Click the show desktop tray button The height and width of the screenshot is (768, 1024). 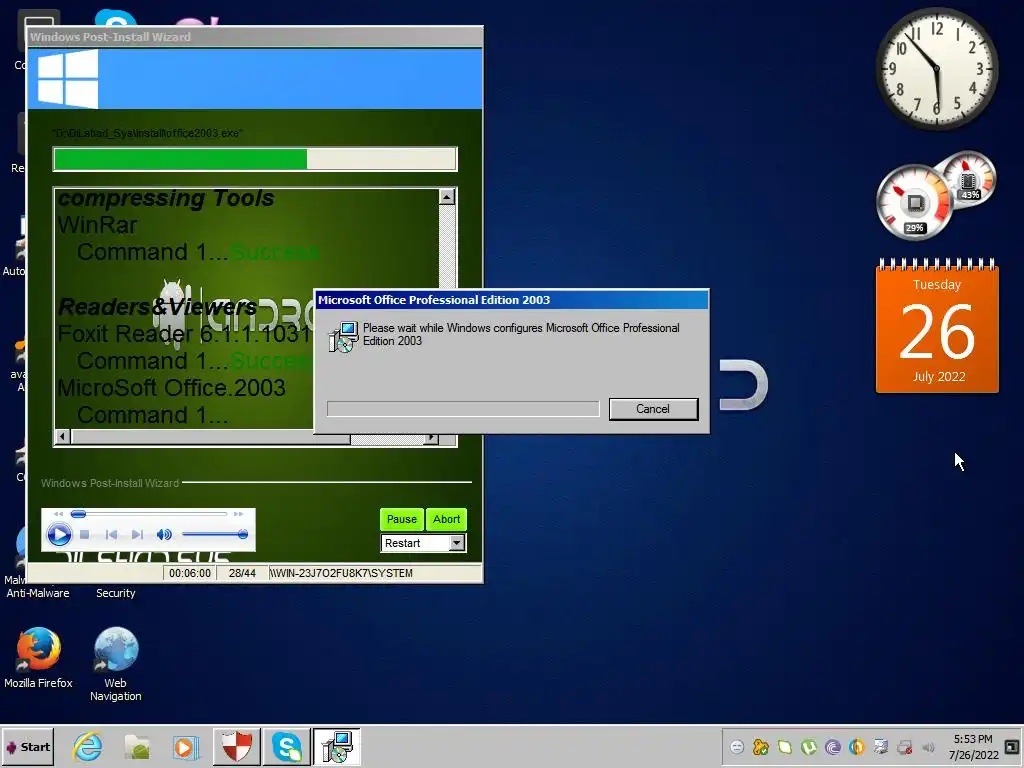(1012, 746)
